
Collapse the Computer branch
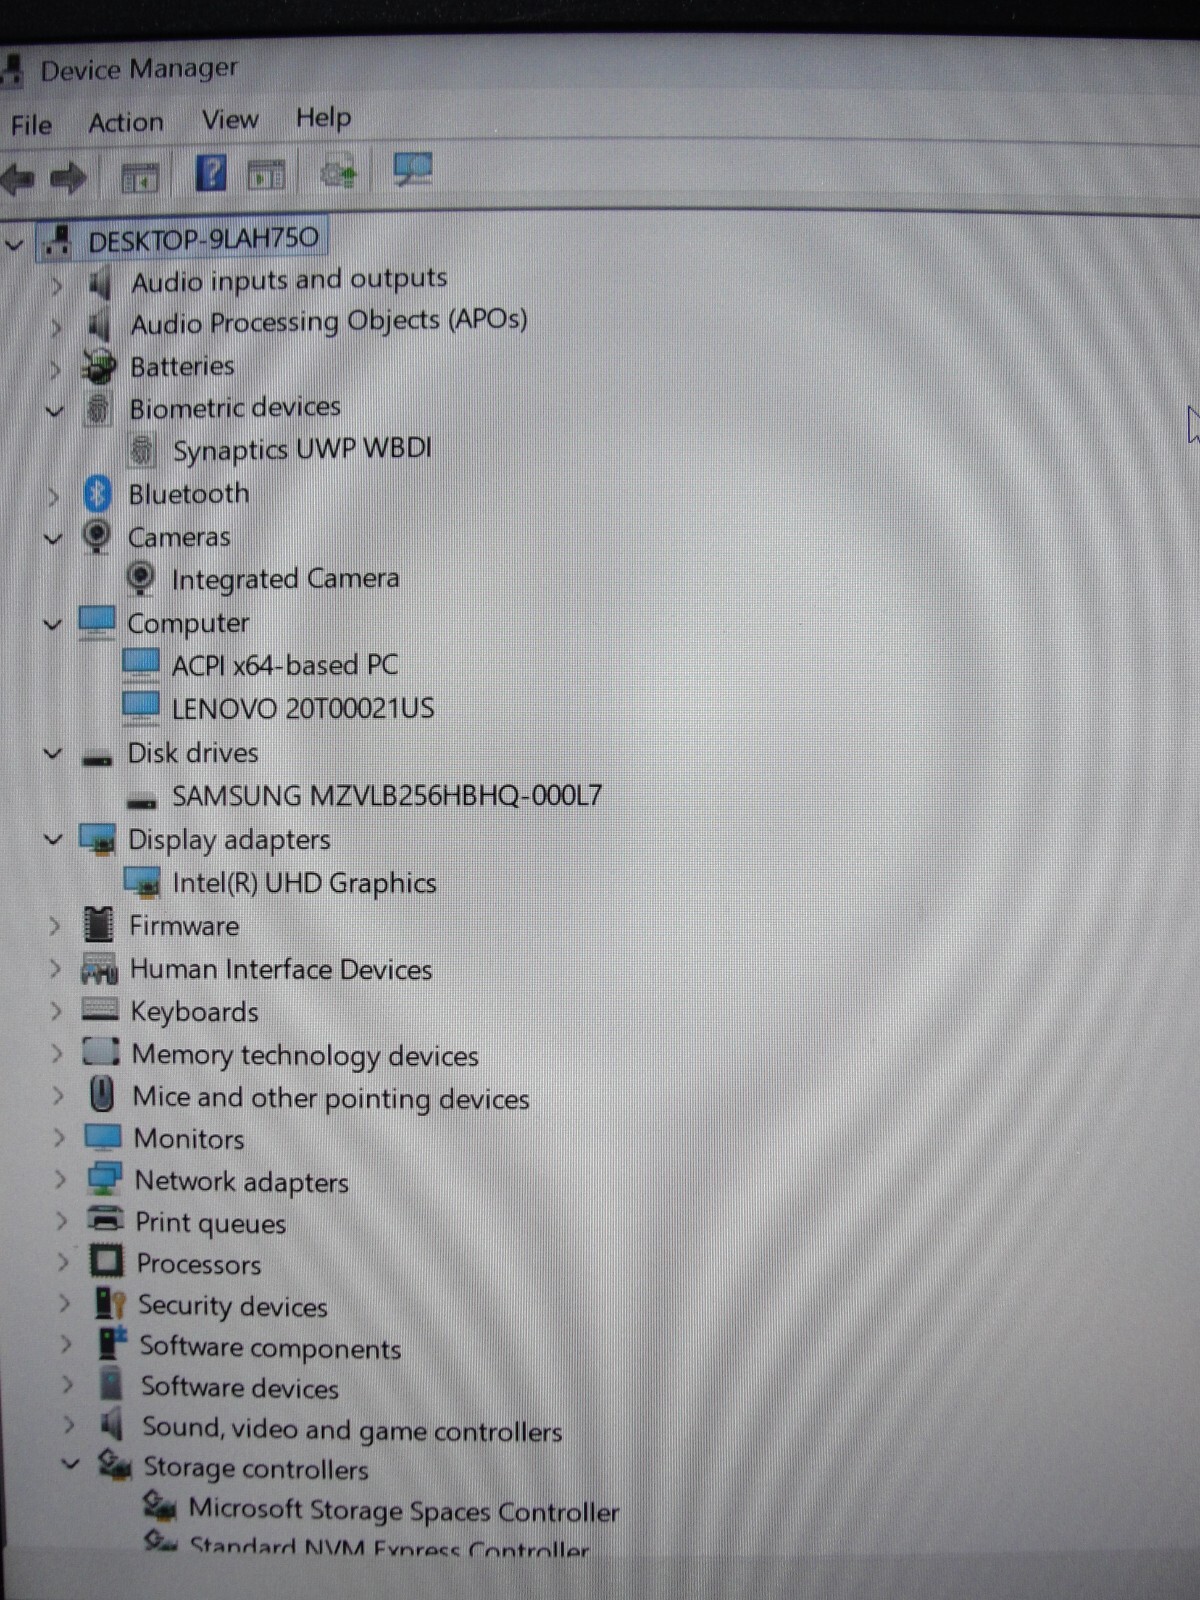coord(53,624)
